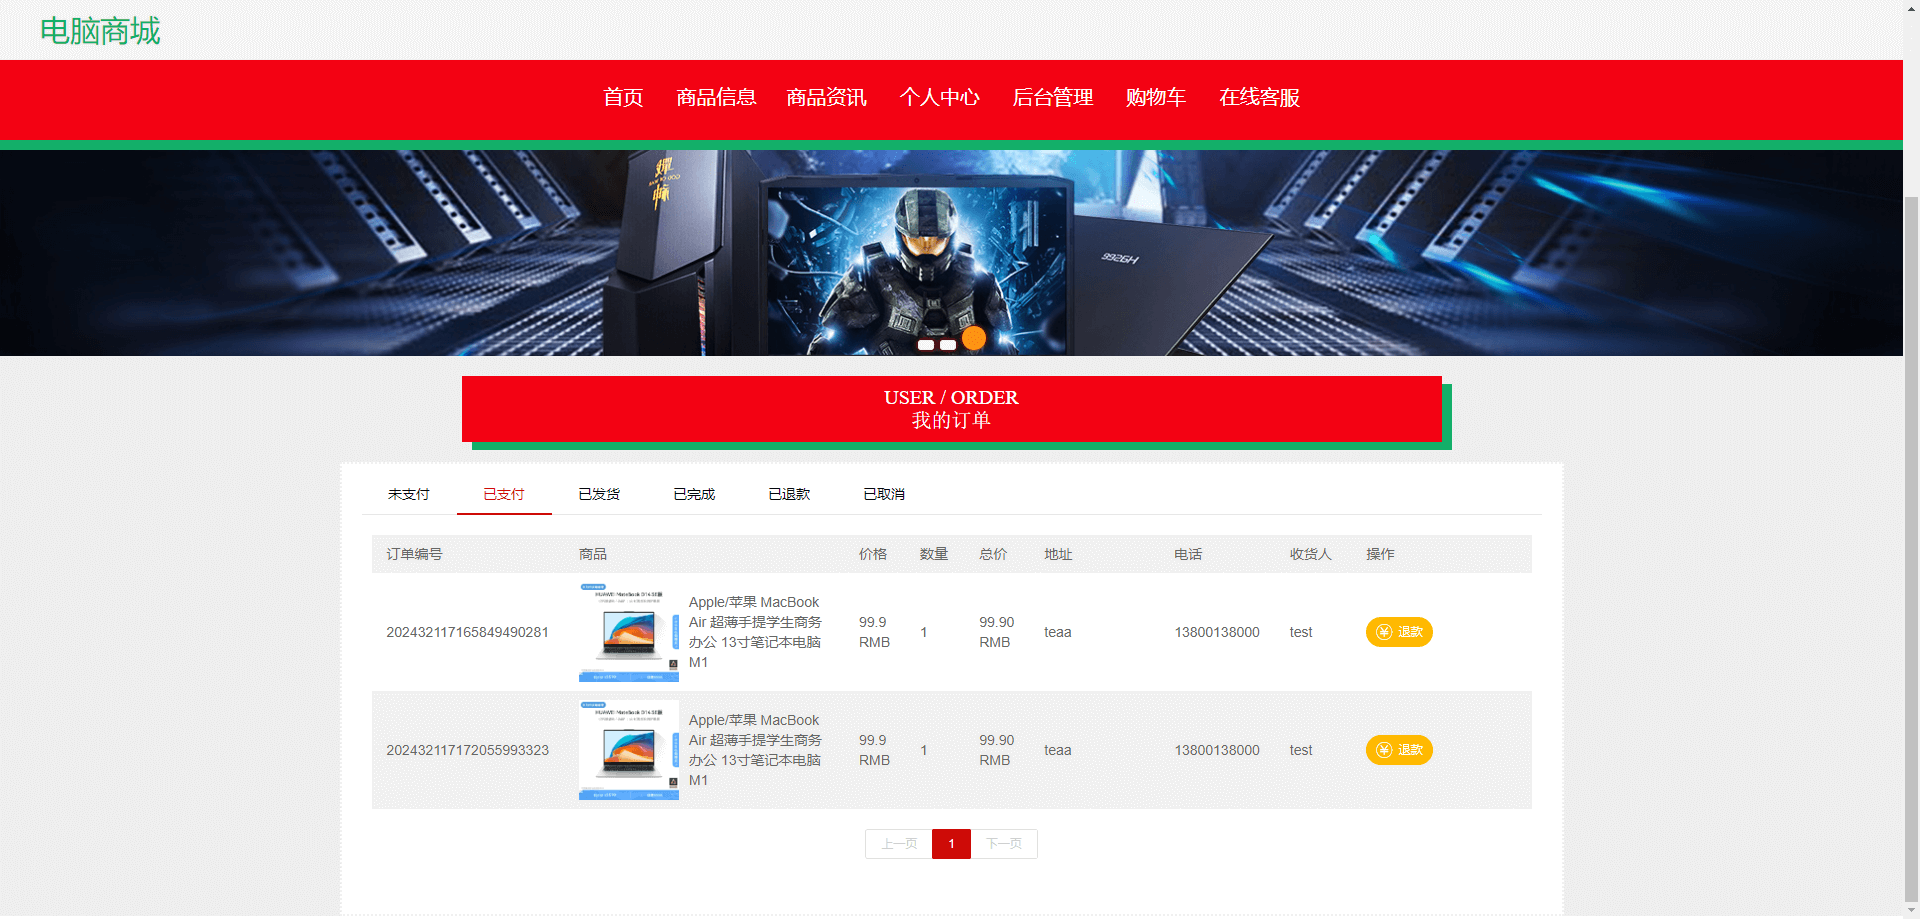Open 购物车 in the navigation bar
Image resolution: width=1920 pixels, height=919 pixels.
click(1156, 97)
